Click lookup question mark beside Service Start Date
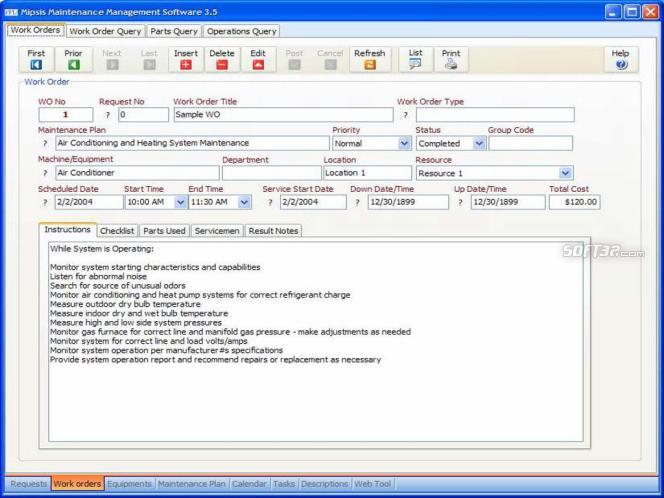664x498 pixels. click(270, 202)
